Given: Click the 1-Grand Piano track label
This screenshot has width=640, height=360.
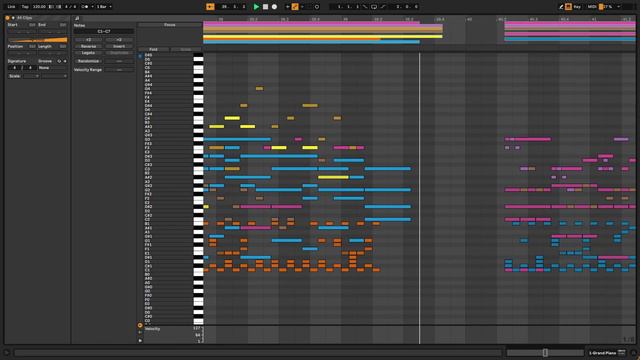Looking at the screenshot, I should coord(603,353).
